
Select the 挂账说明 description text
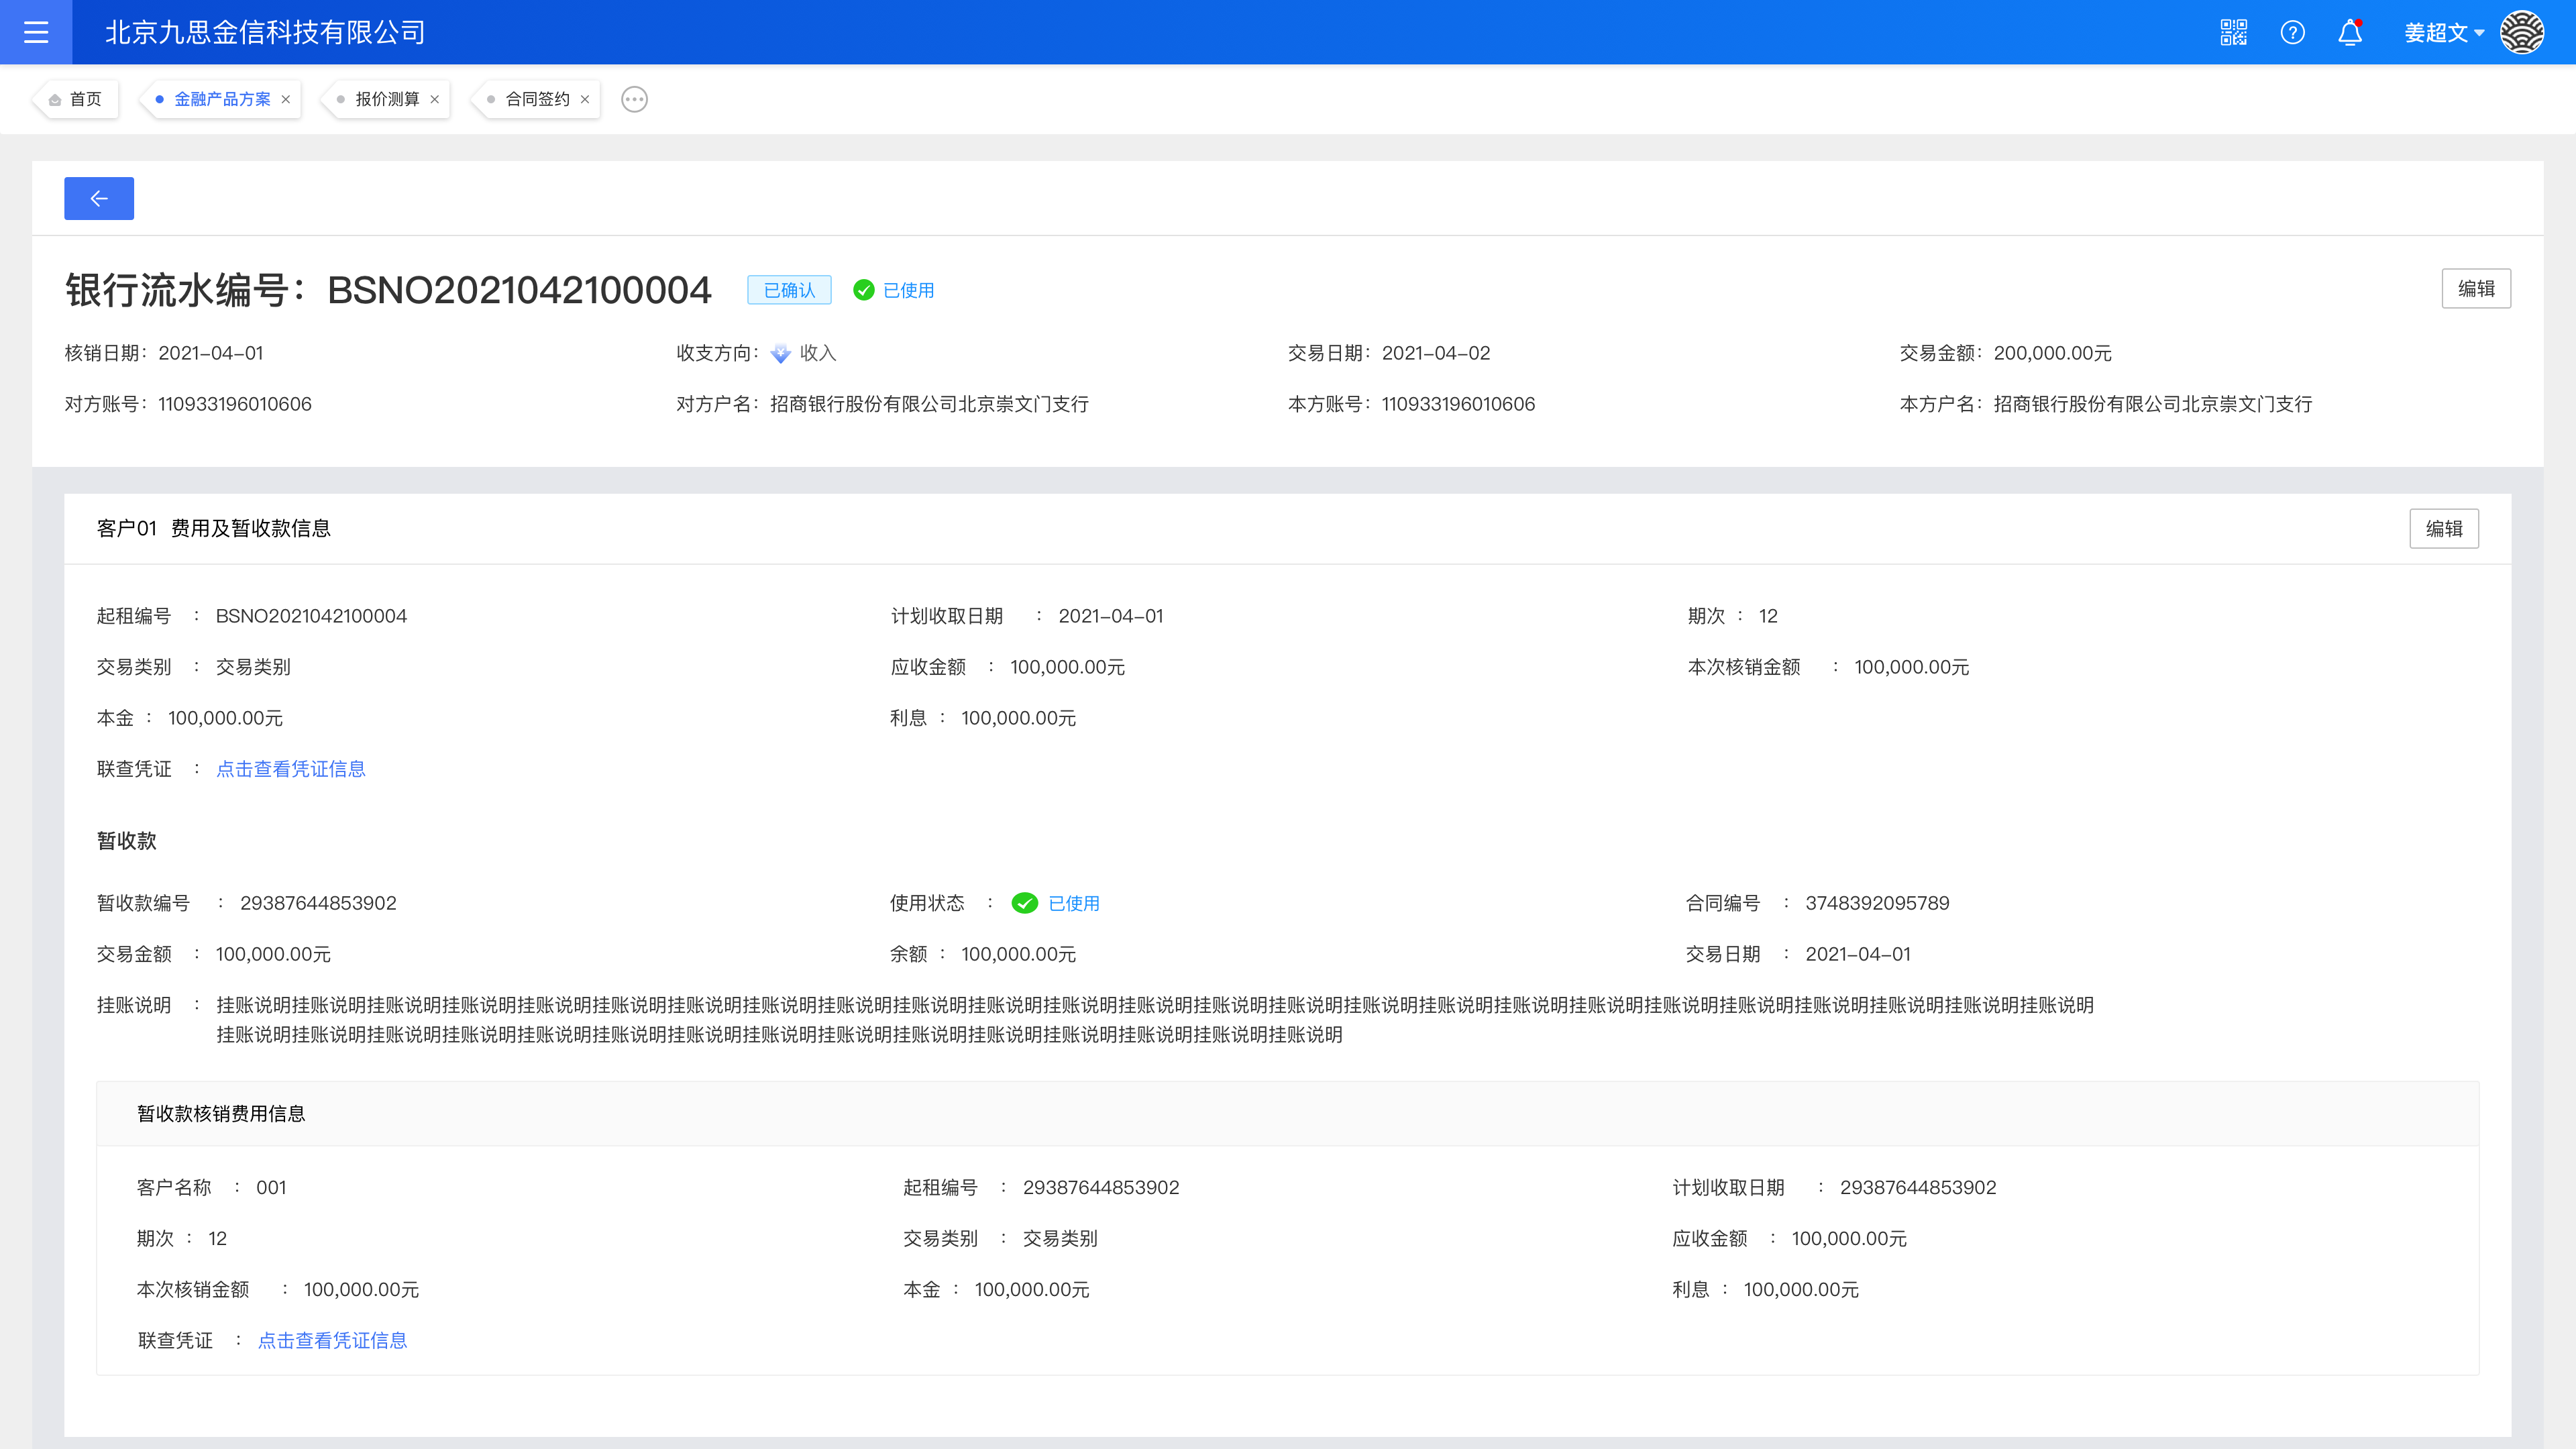1155,1019
